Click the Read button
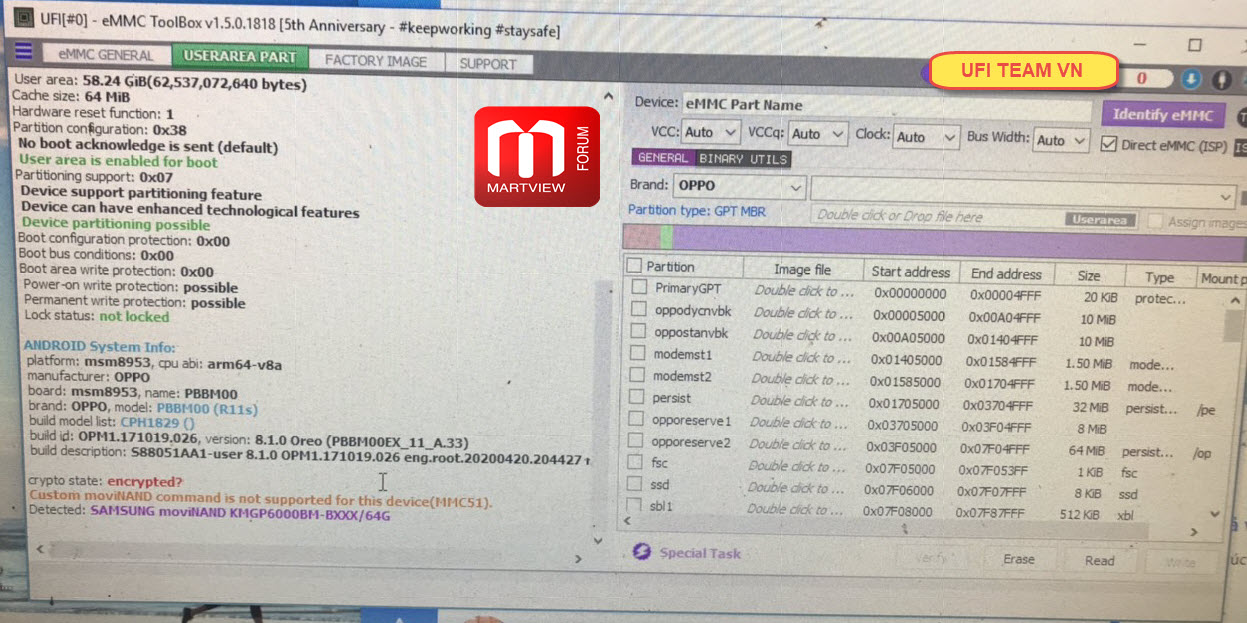1247x623 pixels. click(x=1100, y=561)
